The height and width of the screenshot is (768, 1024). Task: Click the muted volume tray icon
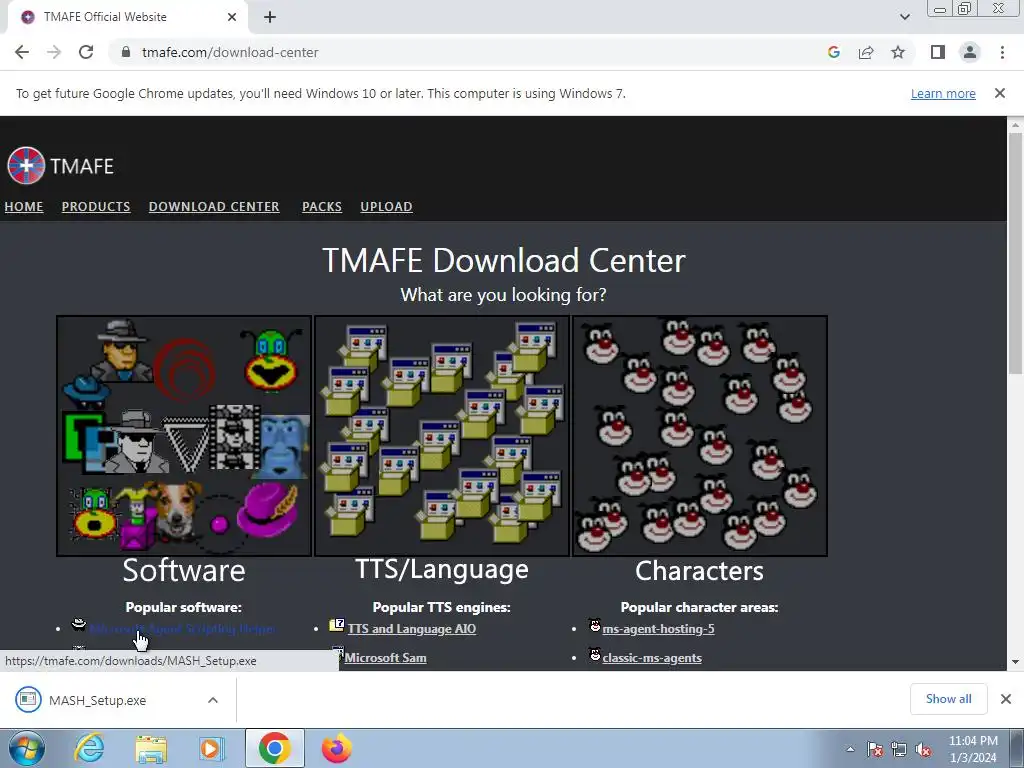923,750
